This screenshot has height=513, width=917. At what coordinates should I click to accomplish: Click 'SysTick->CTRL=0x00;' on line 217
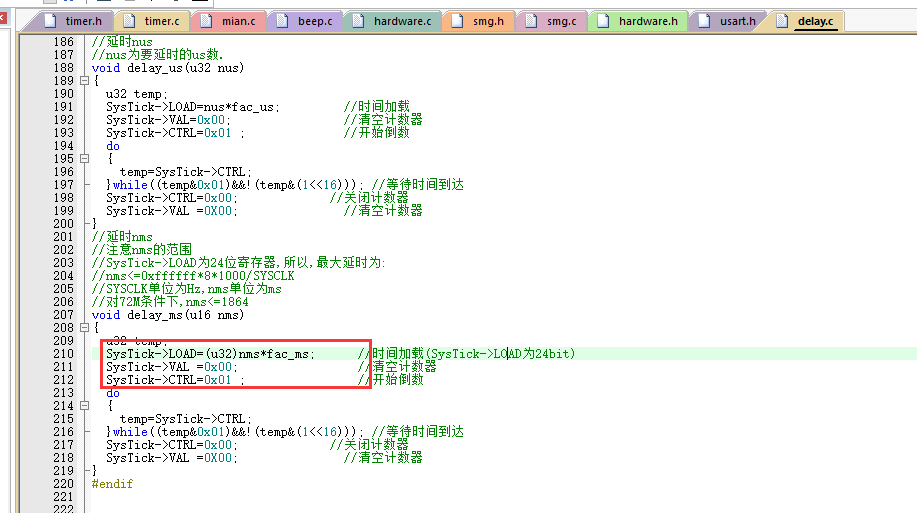171,445
